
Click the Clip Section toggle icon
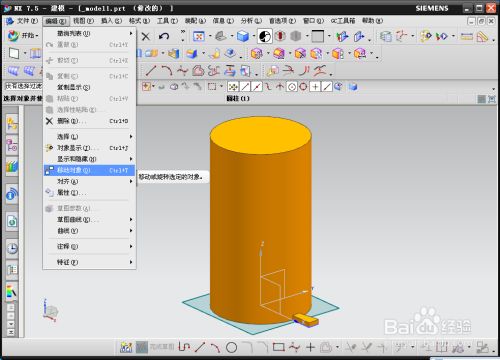[359, 36]
